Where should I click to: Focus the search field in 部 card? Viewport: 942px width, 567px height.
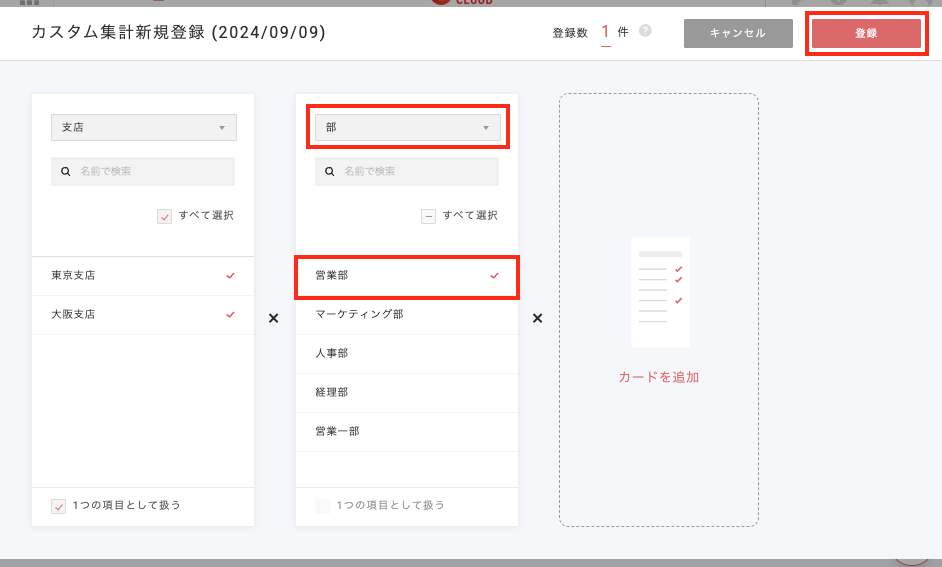click(407, 171)
